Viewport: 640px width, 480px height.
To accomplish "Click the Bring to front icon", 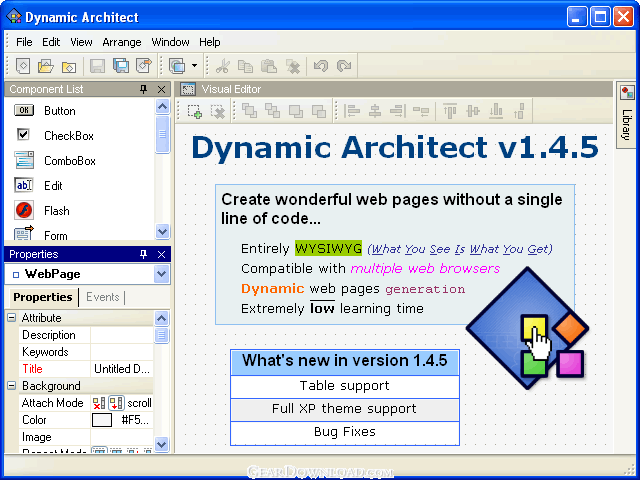I will click(x=249, y=111).
